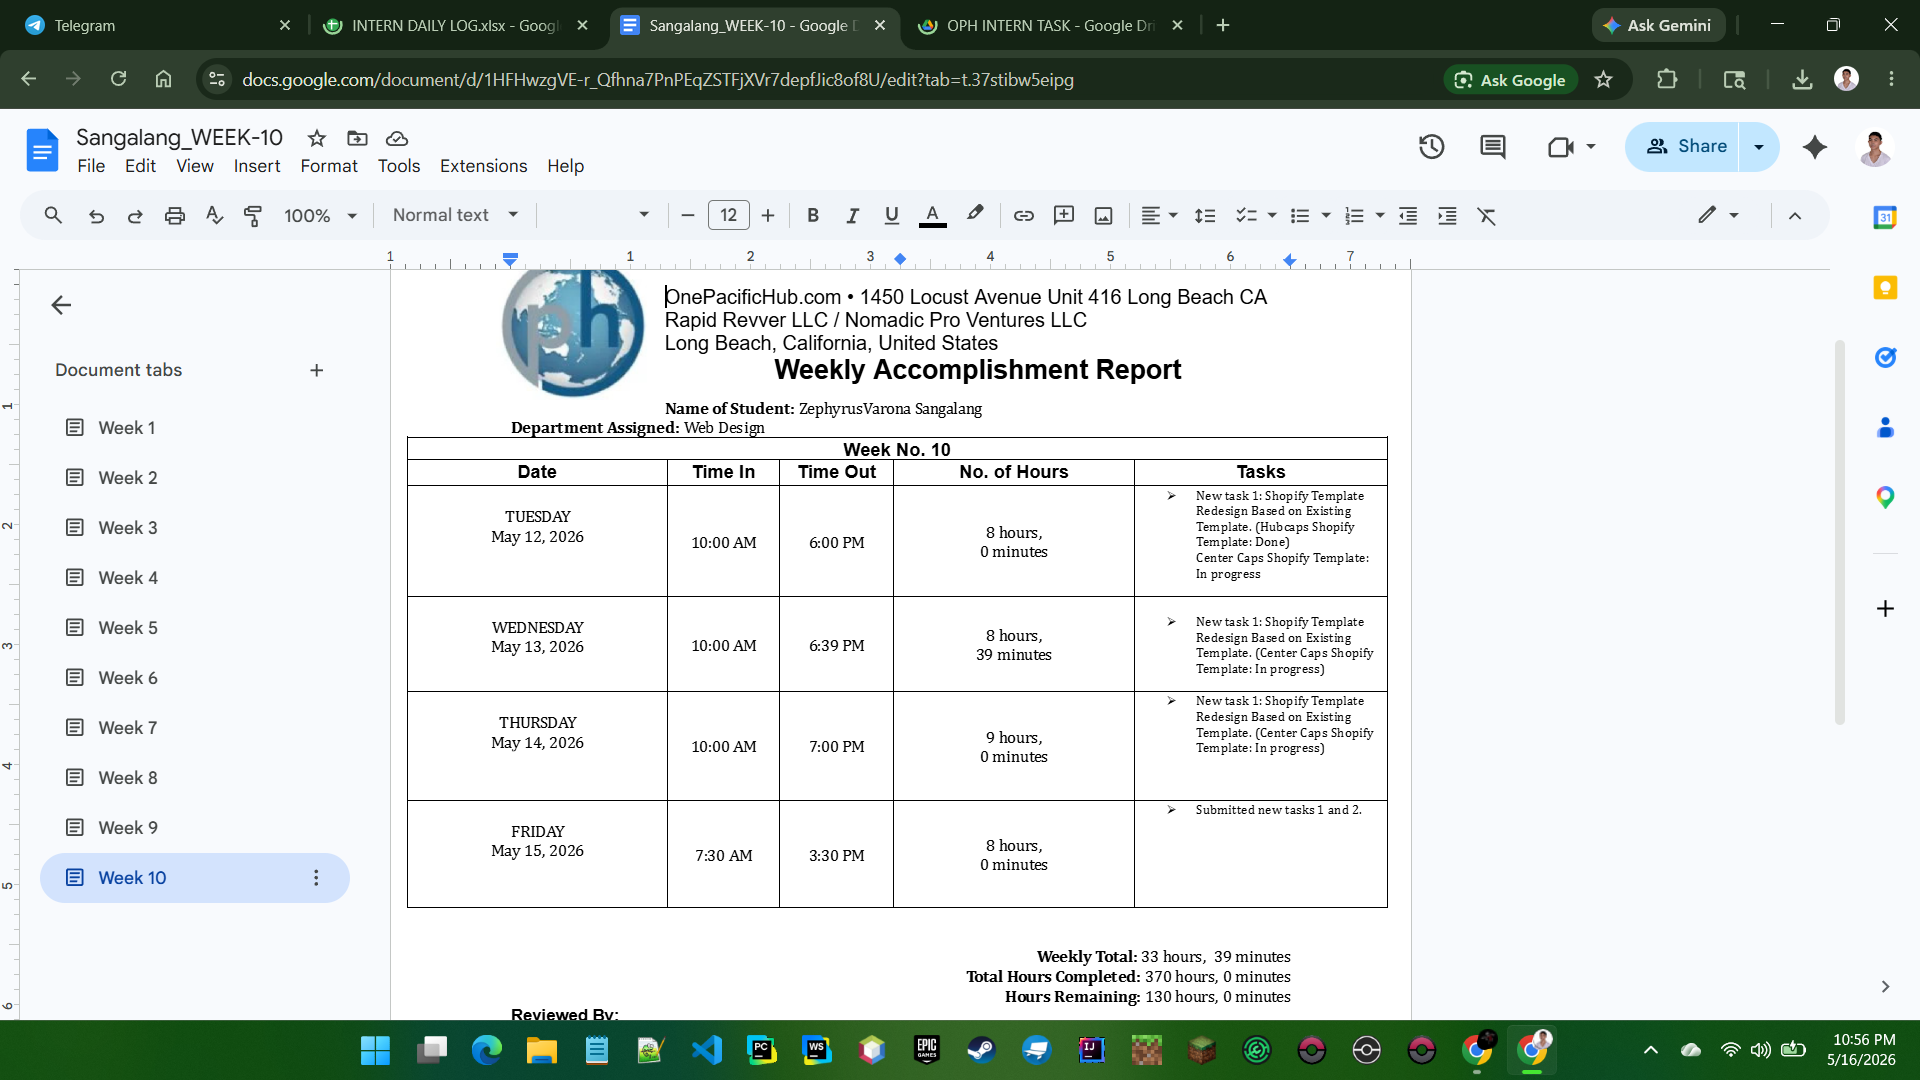Viewport: 1920px width, 1080px height.
Task: Open Google Calendar side panel
Action: click(1885, 218)
